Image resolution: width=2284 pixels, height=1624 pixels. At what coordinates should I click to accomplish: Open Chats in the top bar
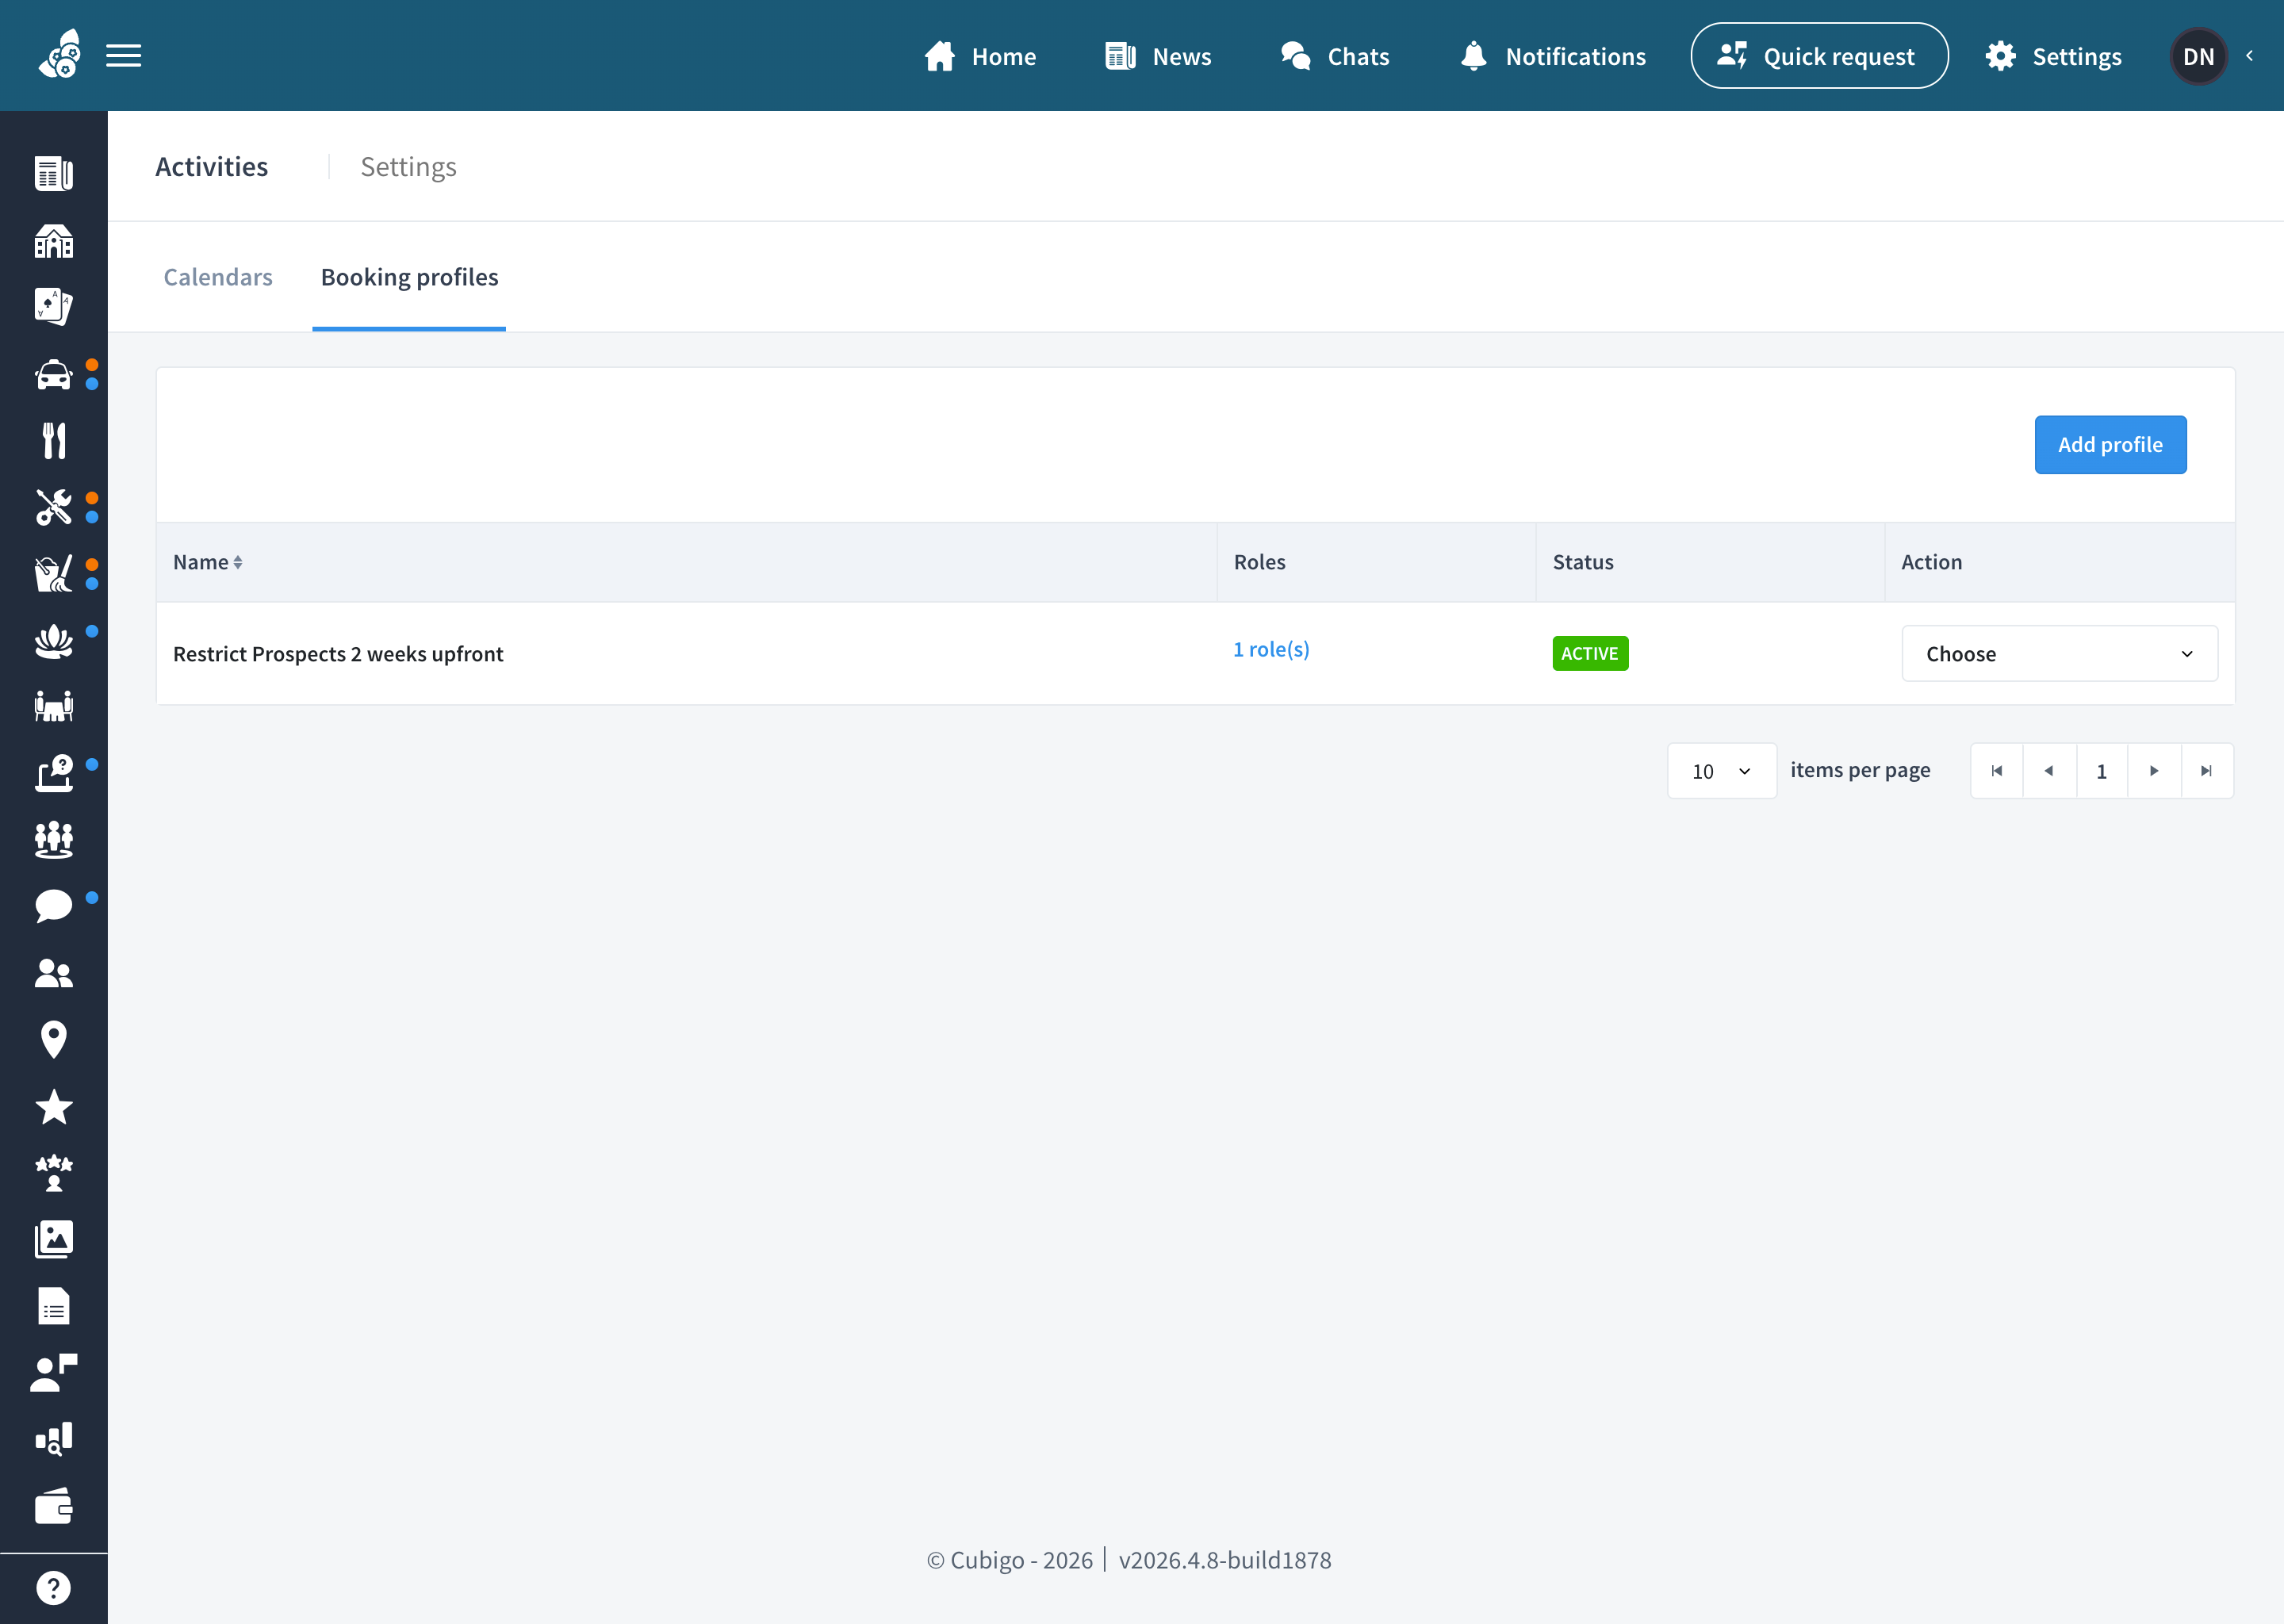1335,56
